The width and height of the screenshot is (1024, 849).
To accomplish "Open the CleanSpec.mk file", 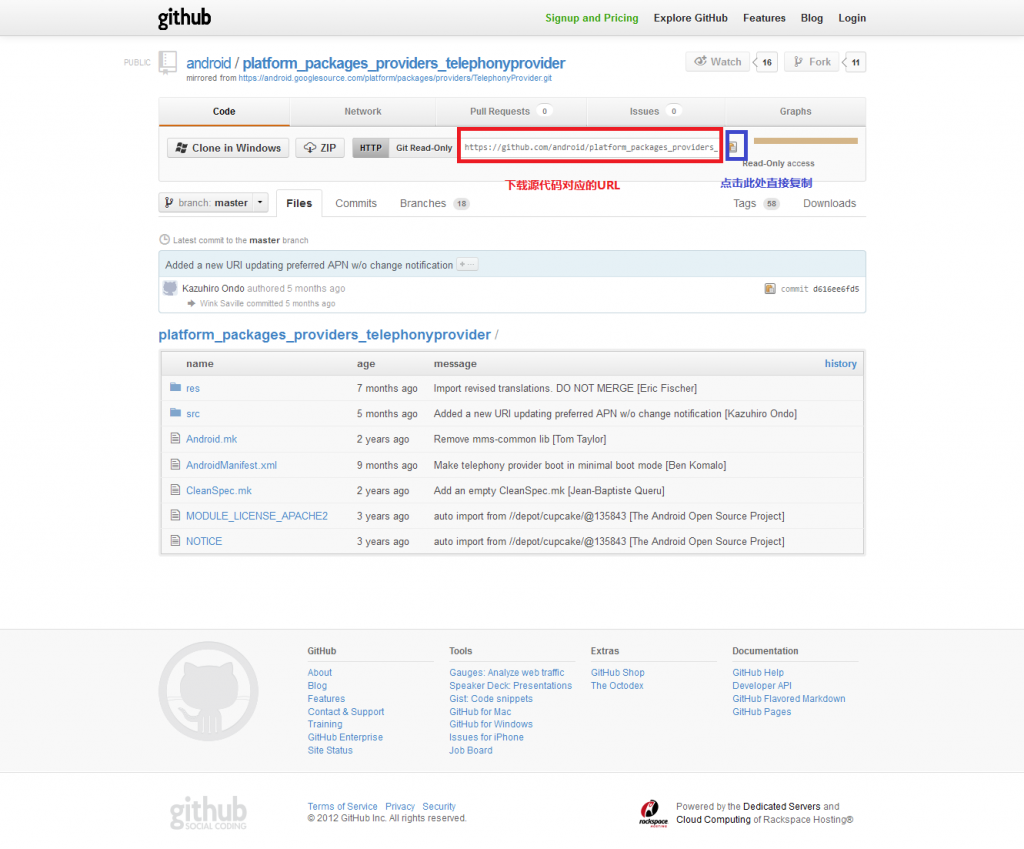I will (219, 491).
